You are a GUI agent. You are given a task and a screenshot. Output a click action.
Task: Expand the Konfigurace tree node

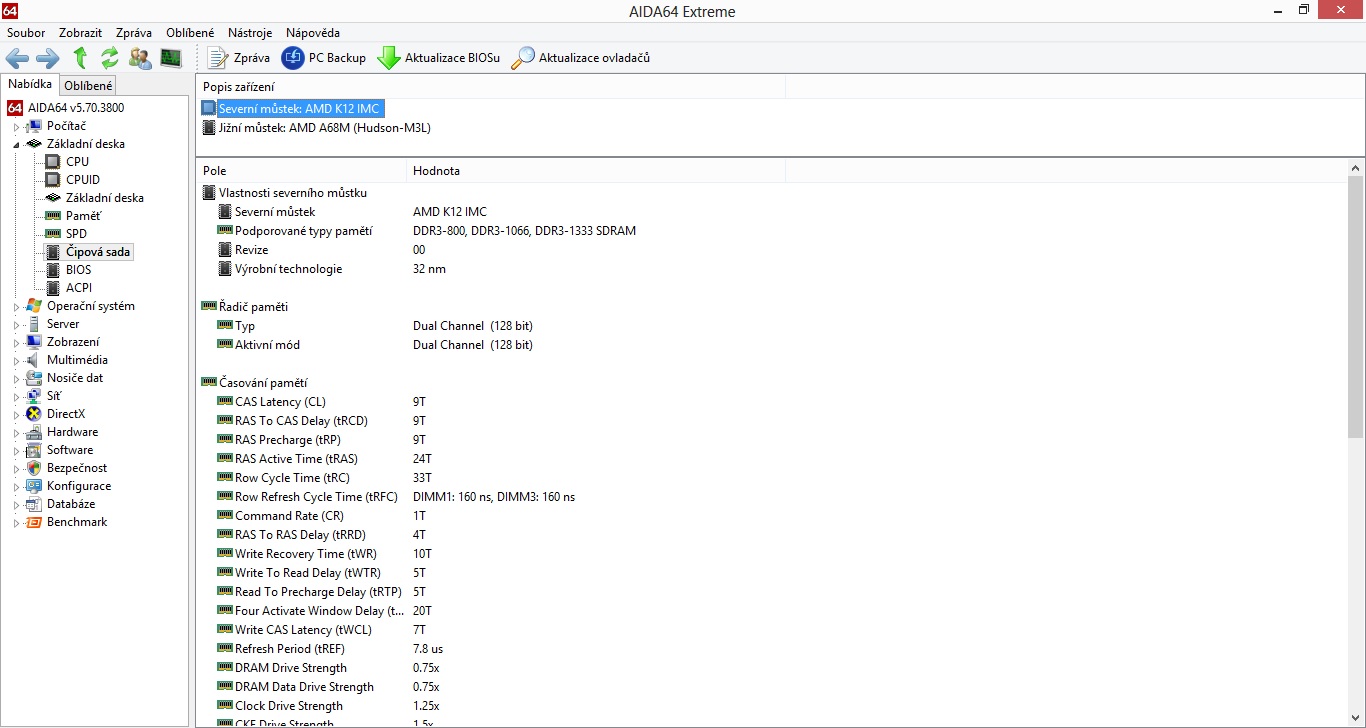[x=16, y=487]
